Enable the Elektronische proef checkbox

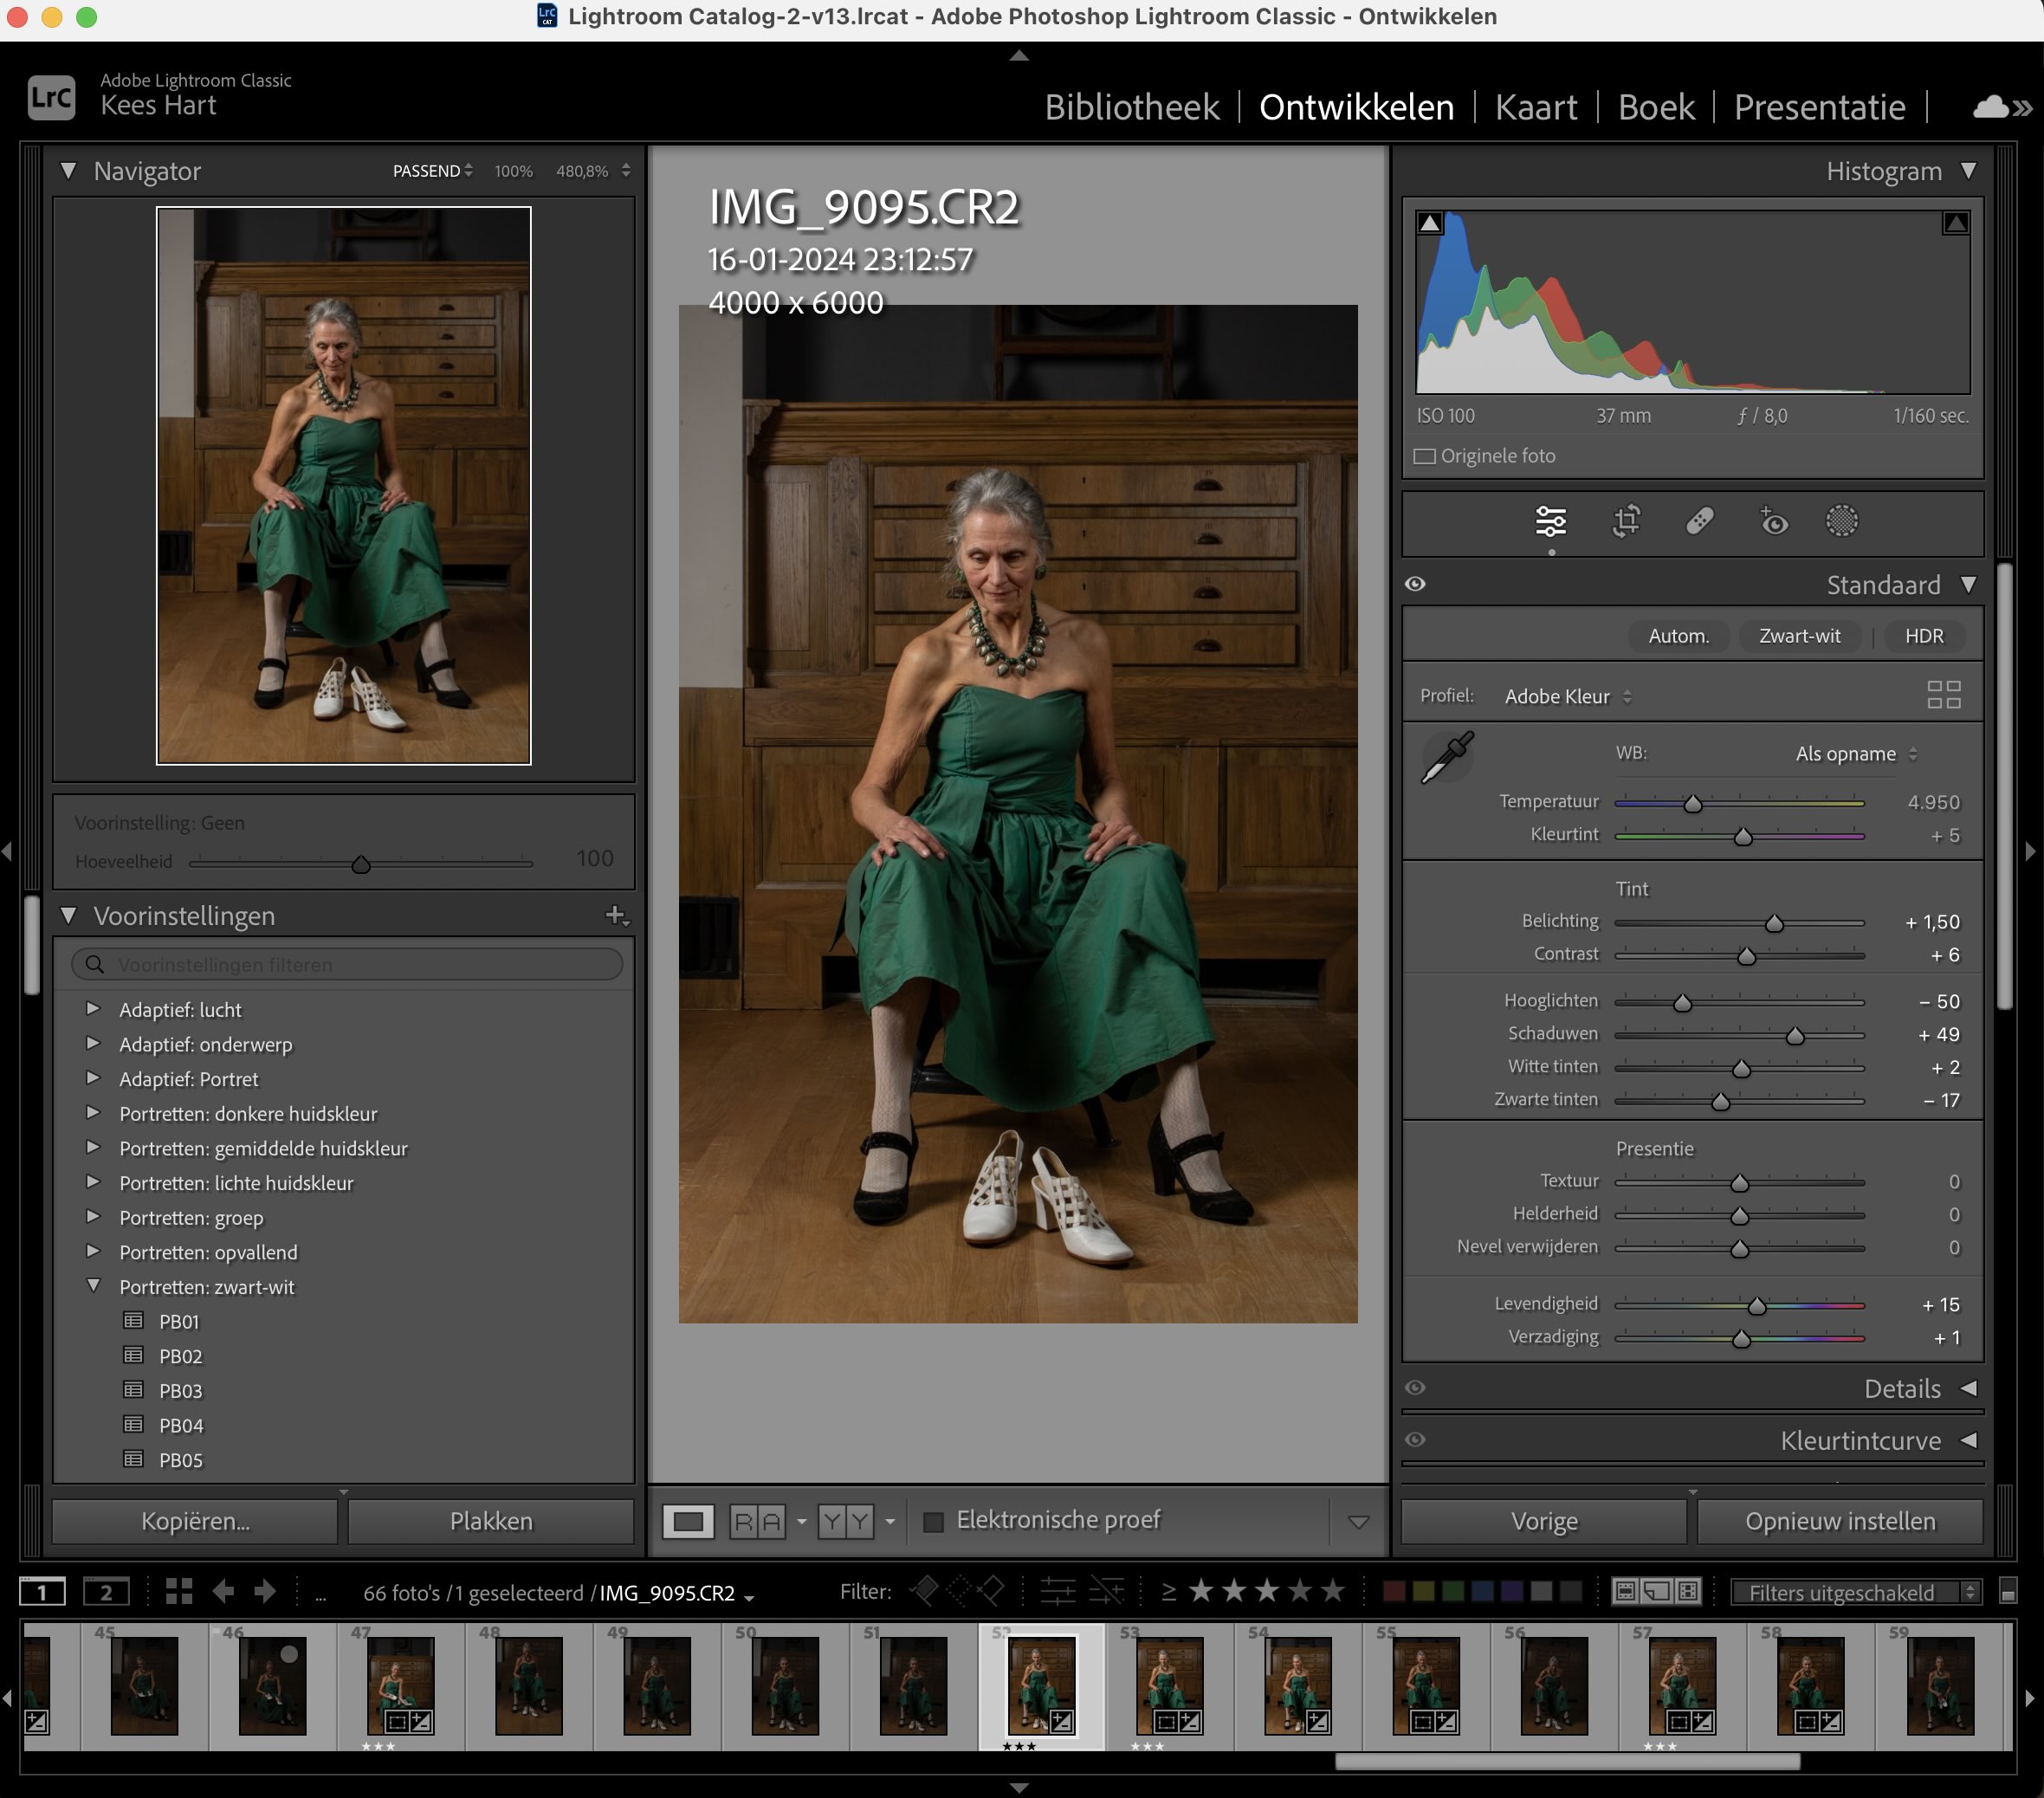(933, 1521)
